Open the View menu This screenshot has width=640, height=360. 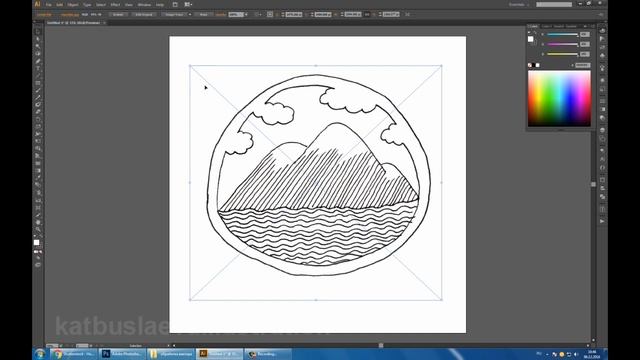coord(129,5)
